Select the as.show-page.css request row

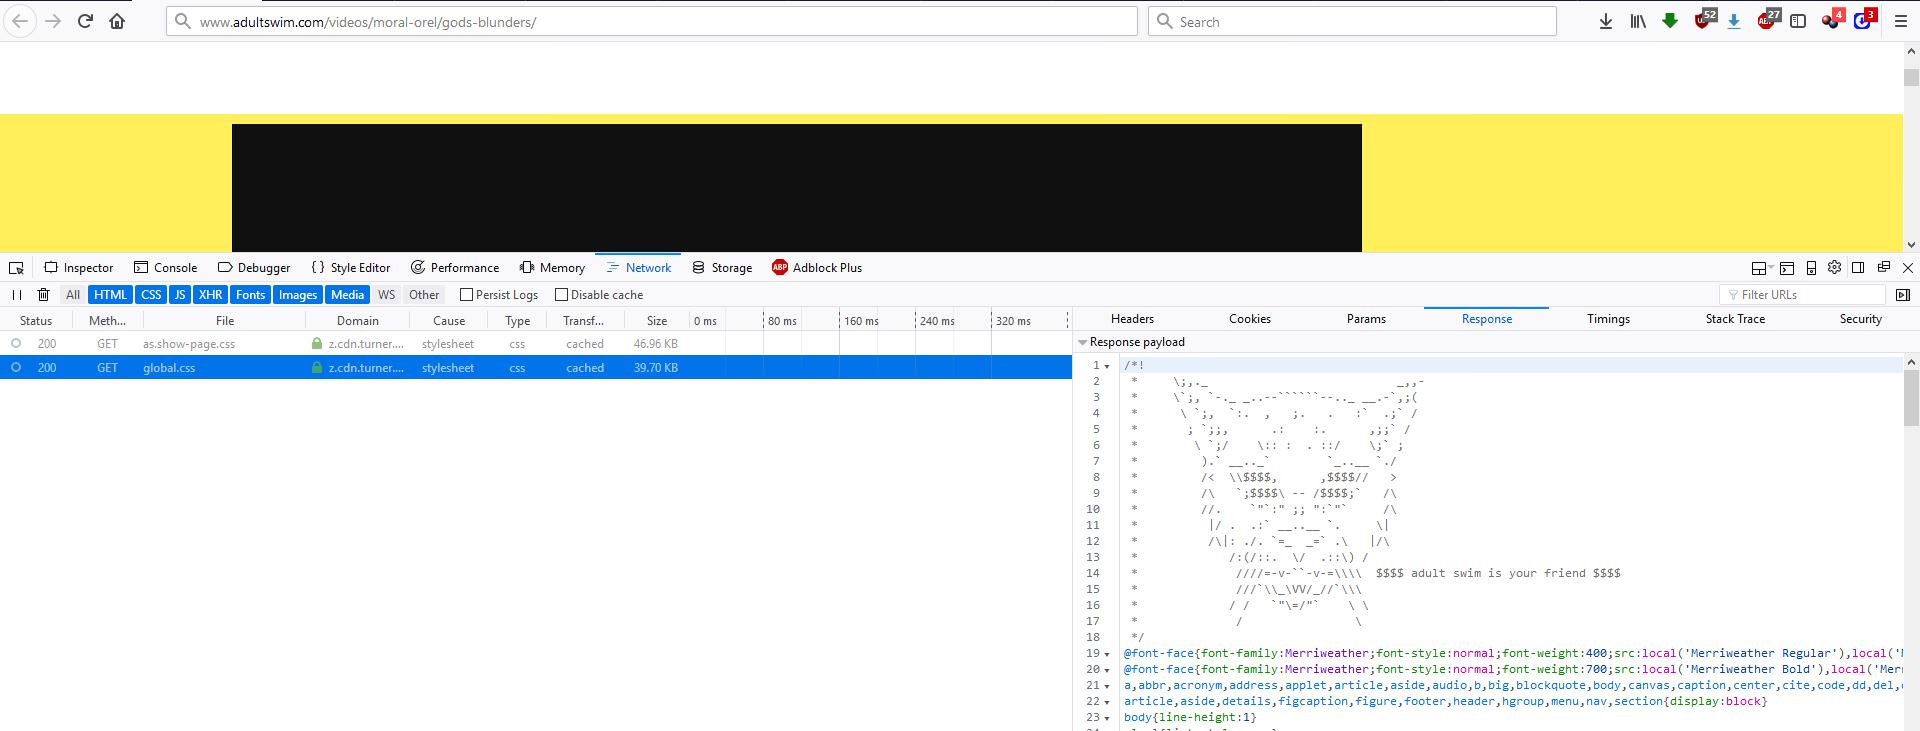click(536, 344)
